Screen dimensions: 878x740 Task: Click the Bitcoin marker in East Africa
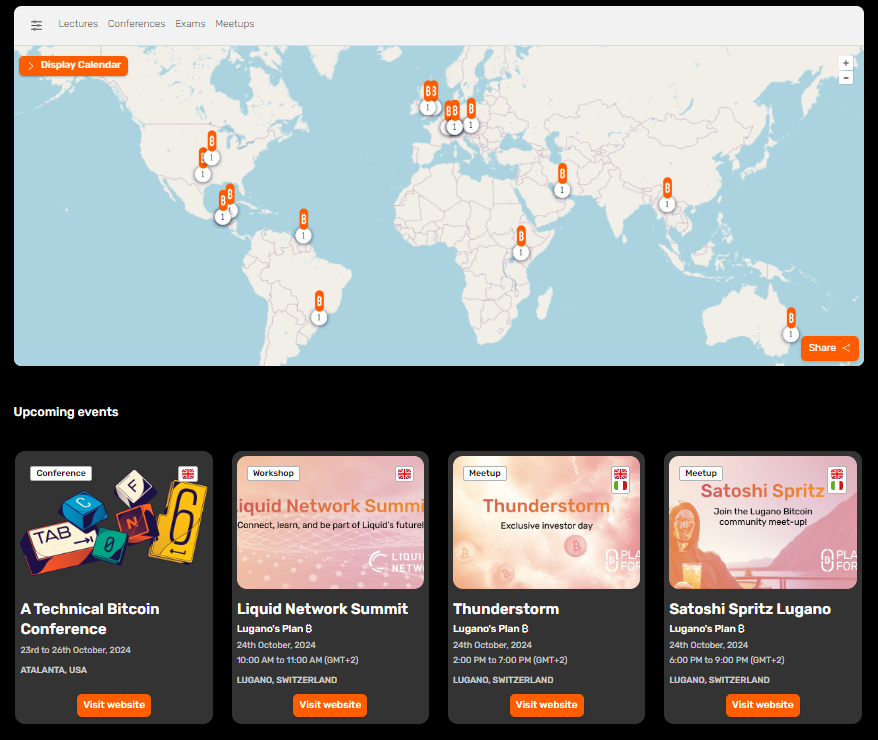click(521, 237)
